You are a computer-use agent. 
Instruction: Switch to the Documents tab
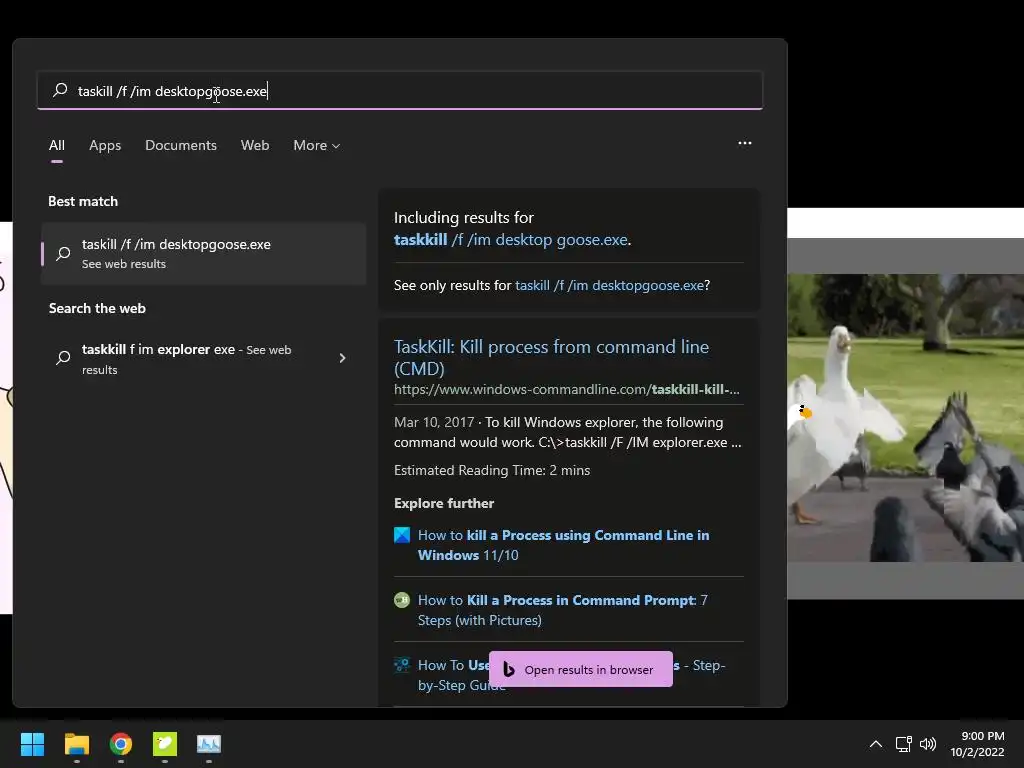(181, 145)
